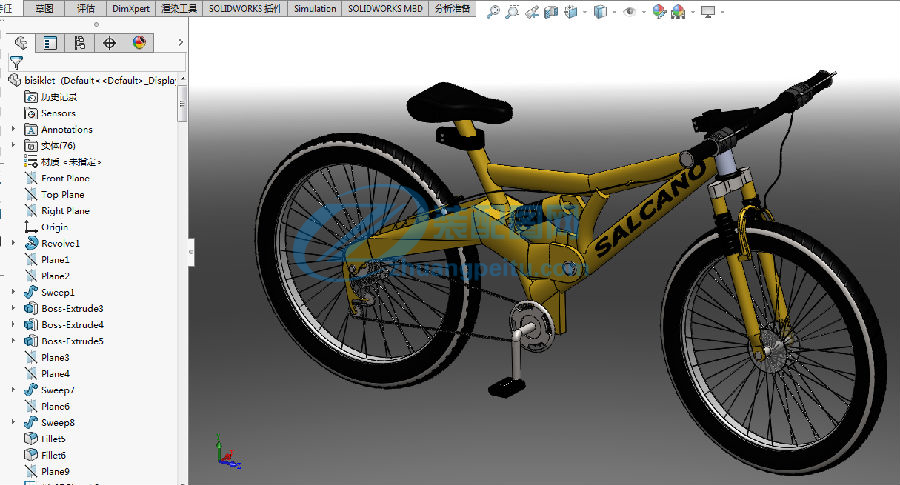Expand the Sweep1 feature
The width and height of the screenshot is (900, 485).
pyautogui.click(x=13, y=292)
